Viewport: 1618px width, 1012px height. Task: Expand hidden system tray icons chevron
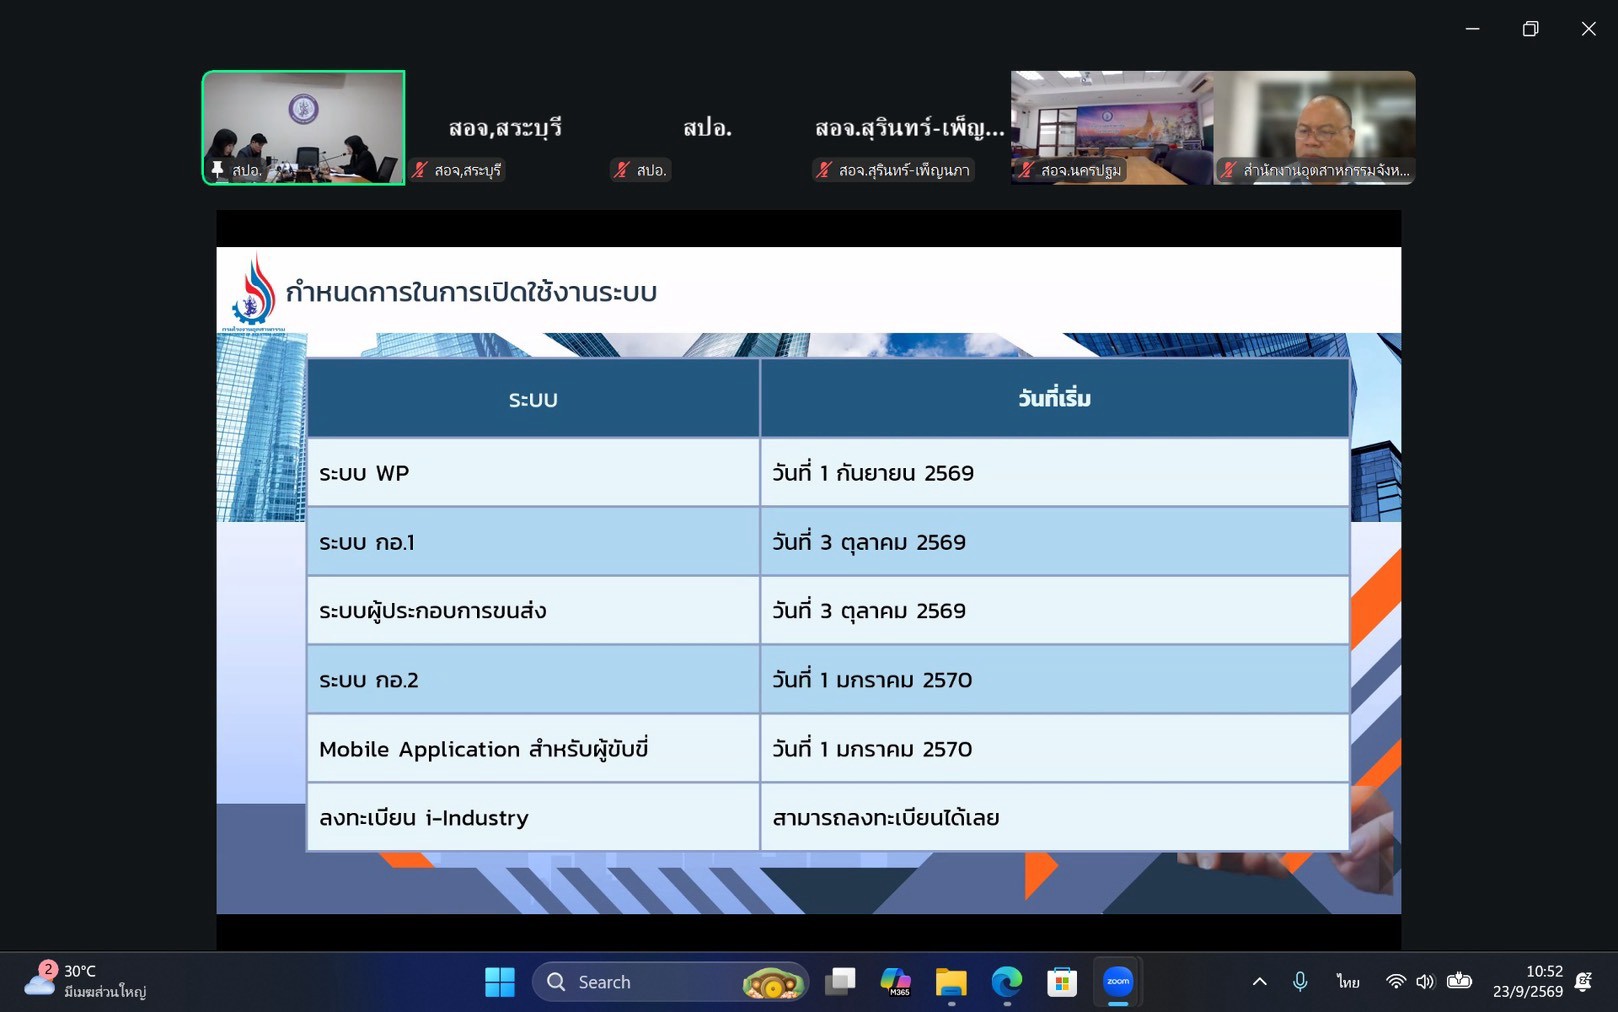click(x=1259, y=982)
